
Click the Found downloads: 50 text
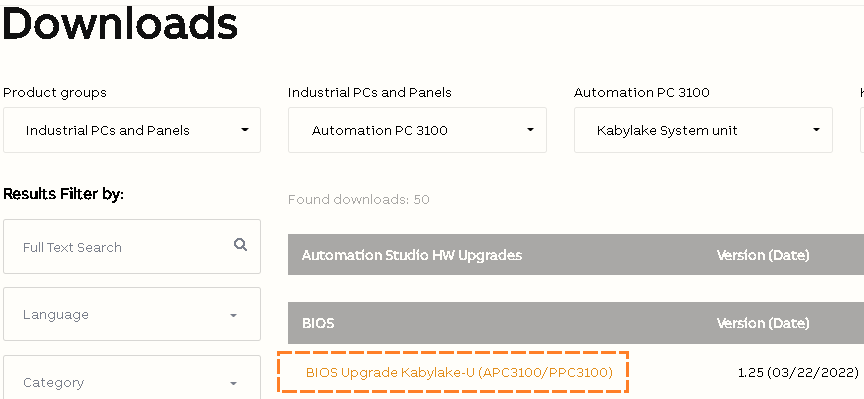click(x=359, y=200)
